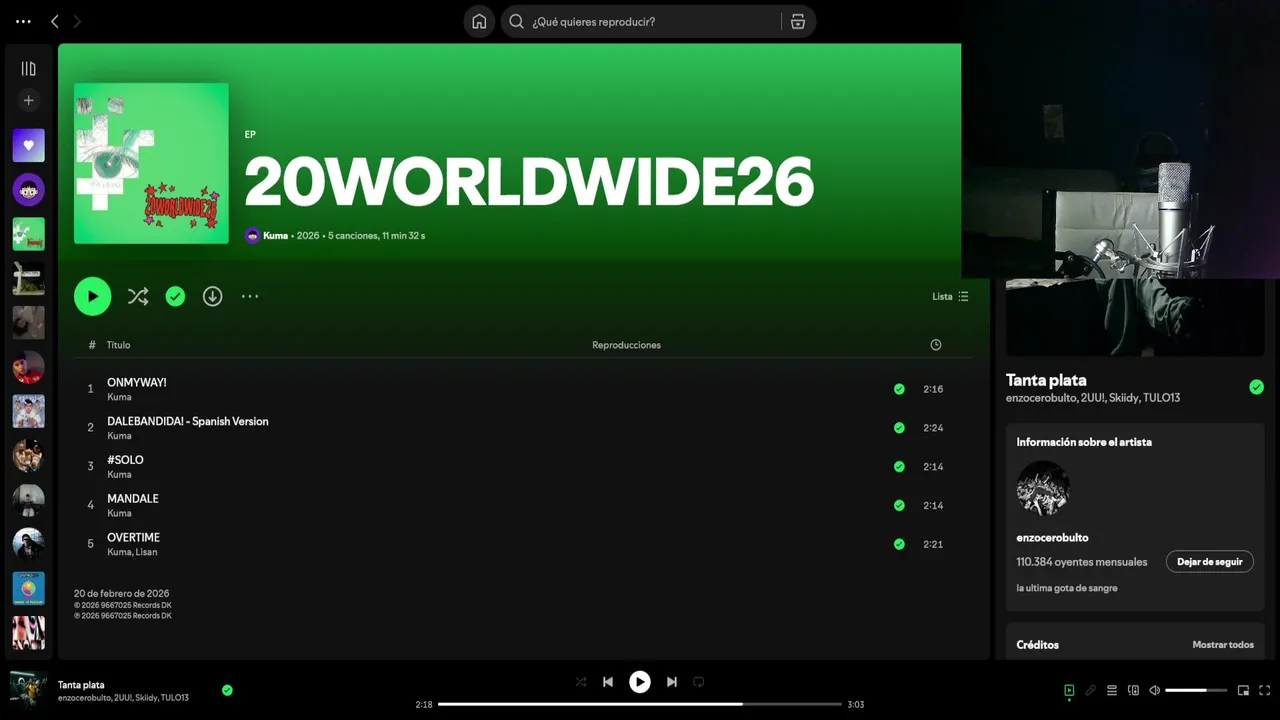Toggle EP saved-to-library checkmark
This screenshot has width=1280, height=720.
tap(175, 296)
